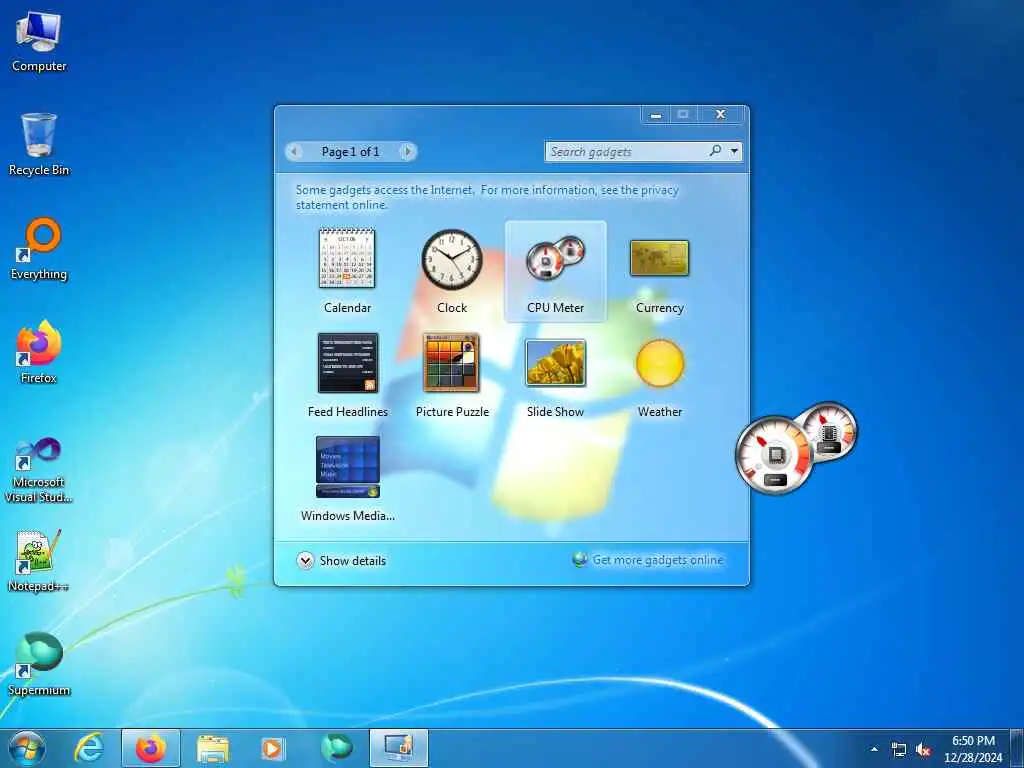This screenshot has width=1024, height=768.
Task: Click the Currency label text
Action: tap(660, 308)
